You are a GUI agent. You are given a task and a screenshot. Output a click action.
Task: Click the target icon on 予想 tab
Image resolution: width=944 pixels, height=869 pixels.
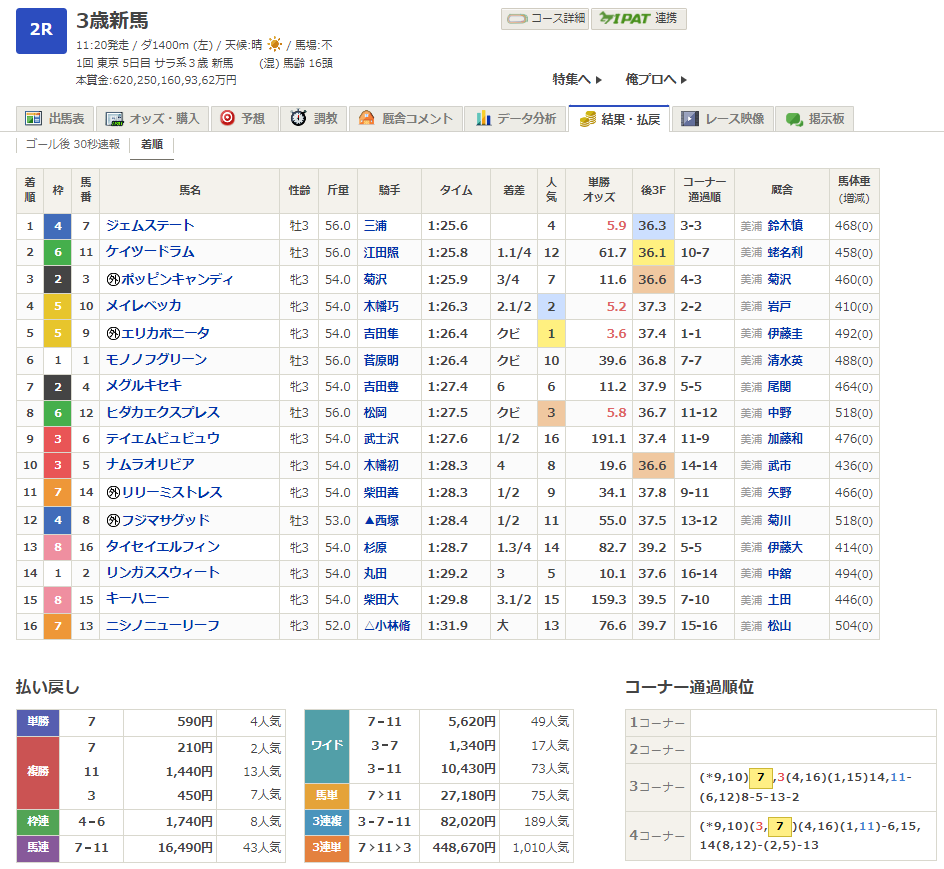click(227, 118)
